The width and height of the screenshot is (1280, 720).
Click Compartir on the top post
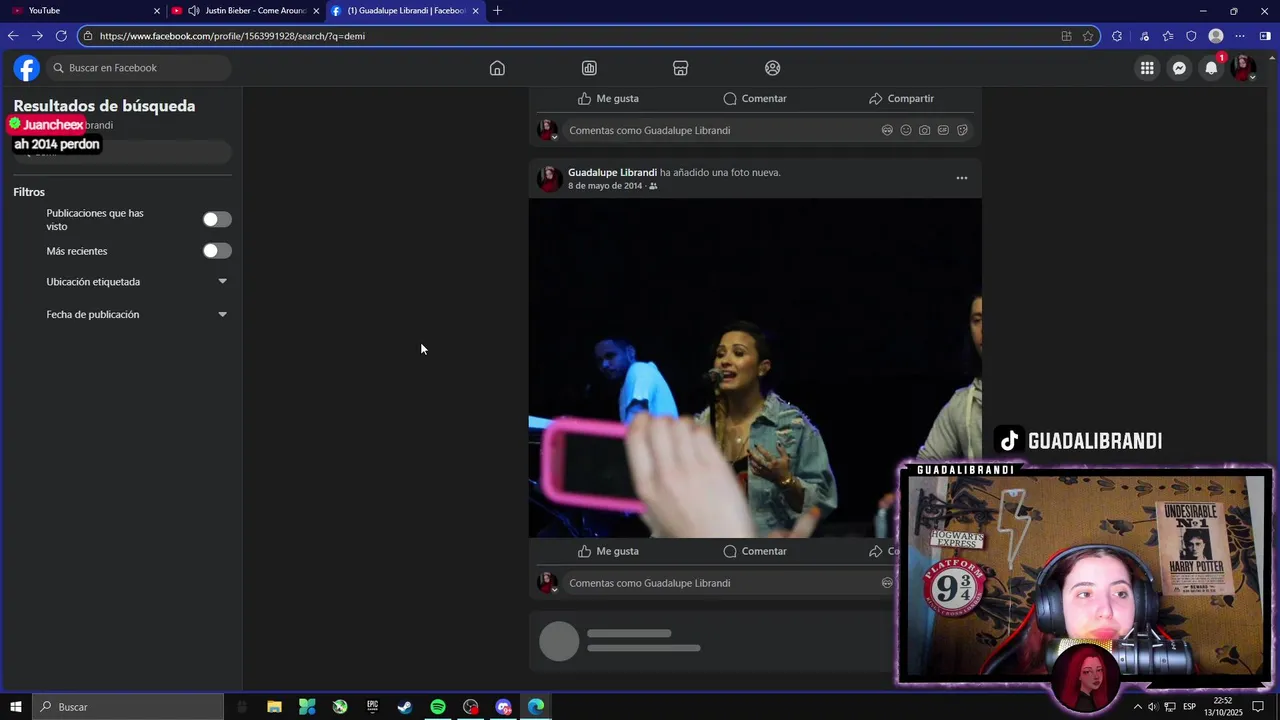(901, 98)
